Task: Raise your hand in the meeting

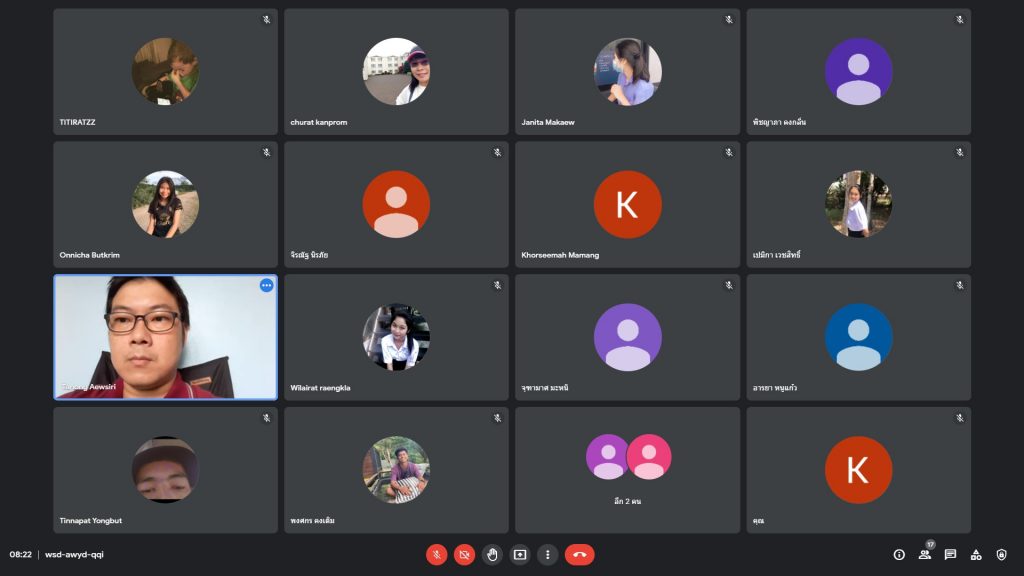Action: 491,553
